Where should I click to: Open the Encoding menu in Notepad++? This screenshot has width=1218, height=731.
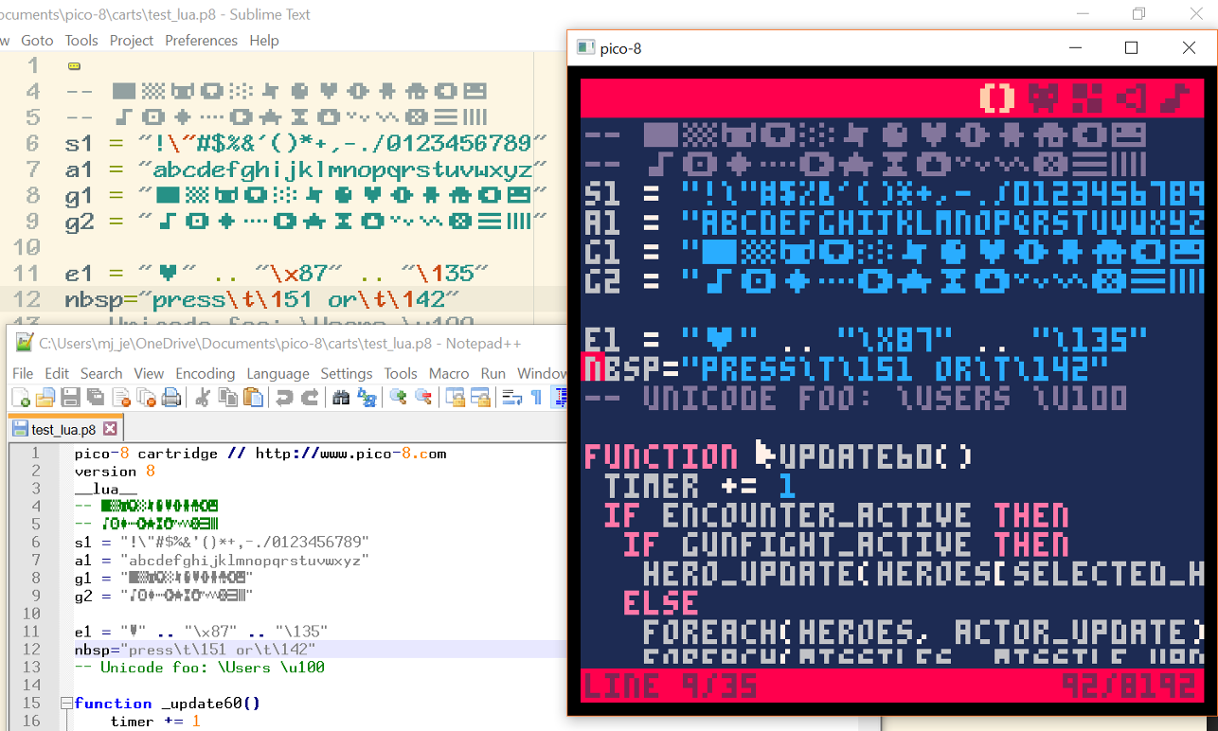(x=205, y=373)
